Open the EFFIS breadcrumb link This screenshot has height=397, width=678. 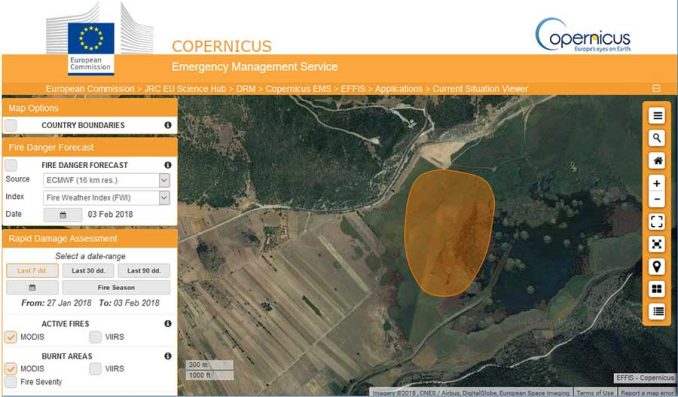coord(353,89)
